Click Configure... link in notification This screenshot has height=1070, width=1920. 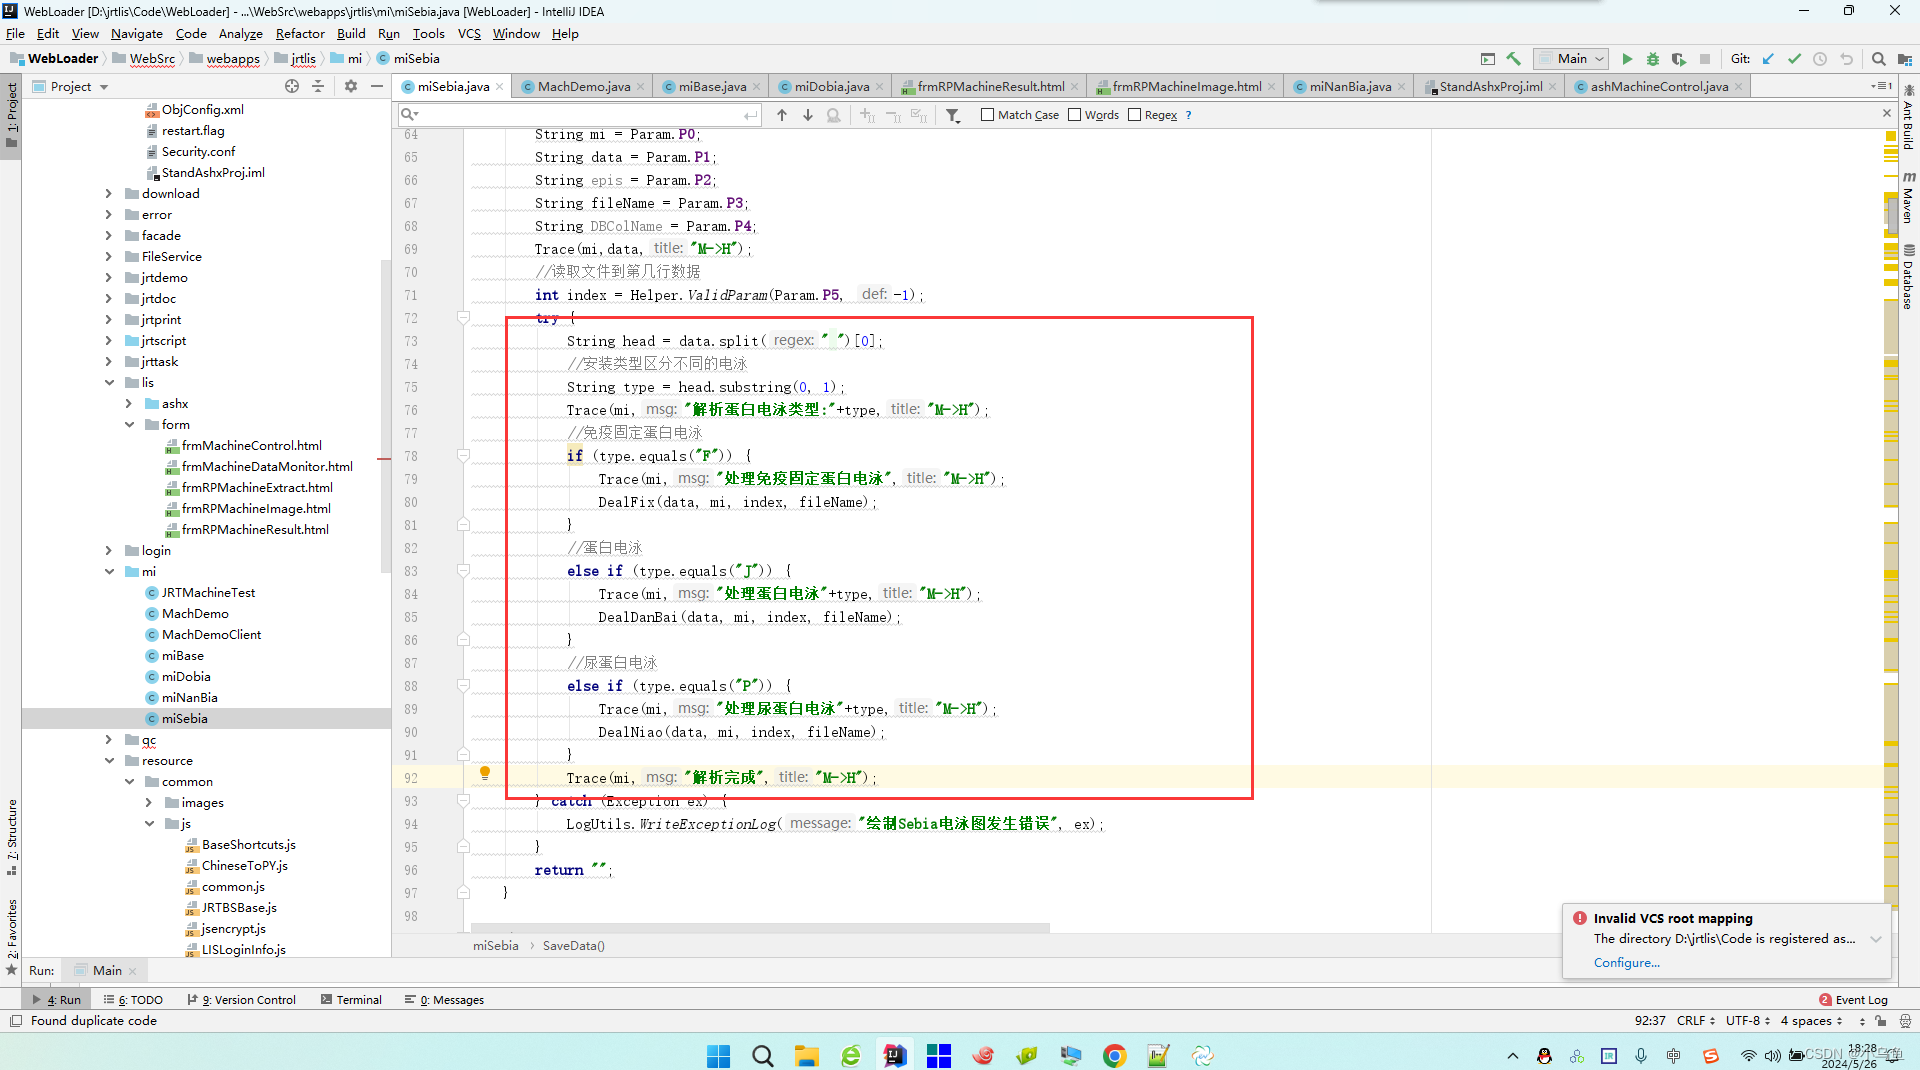[1626, 963]
